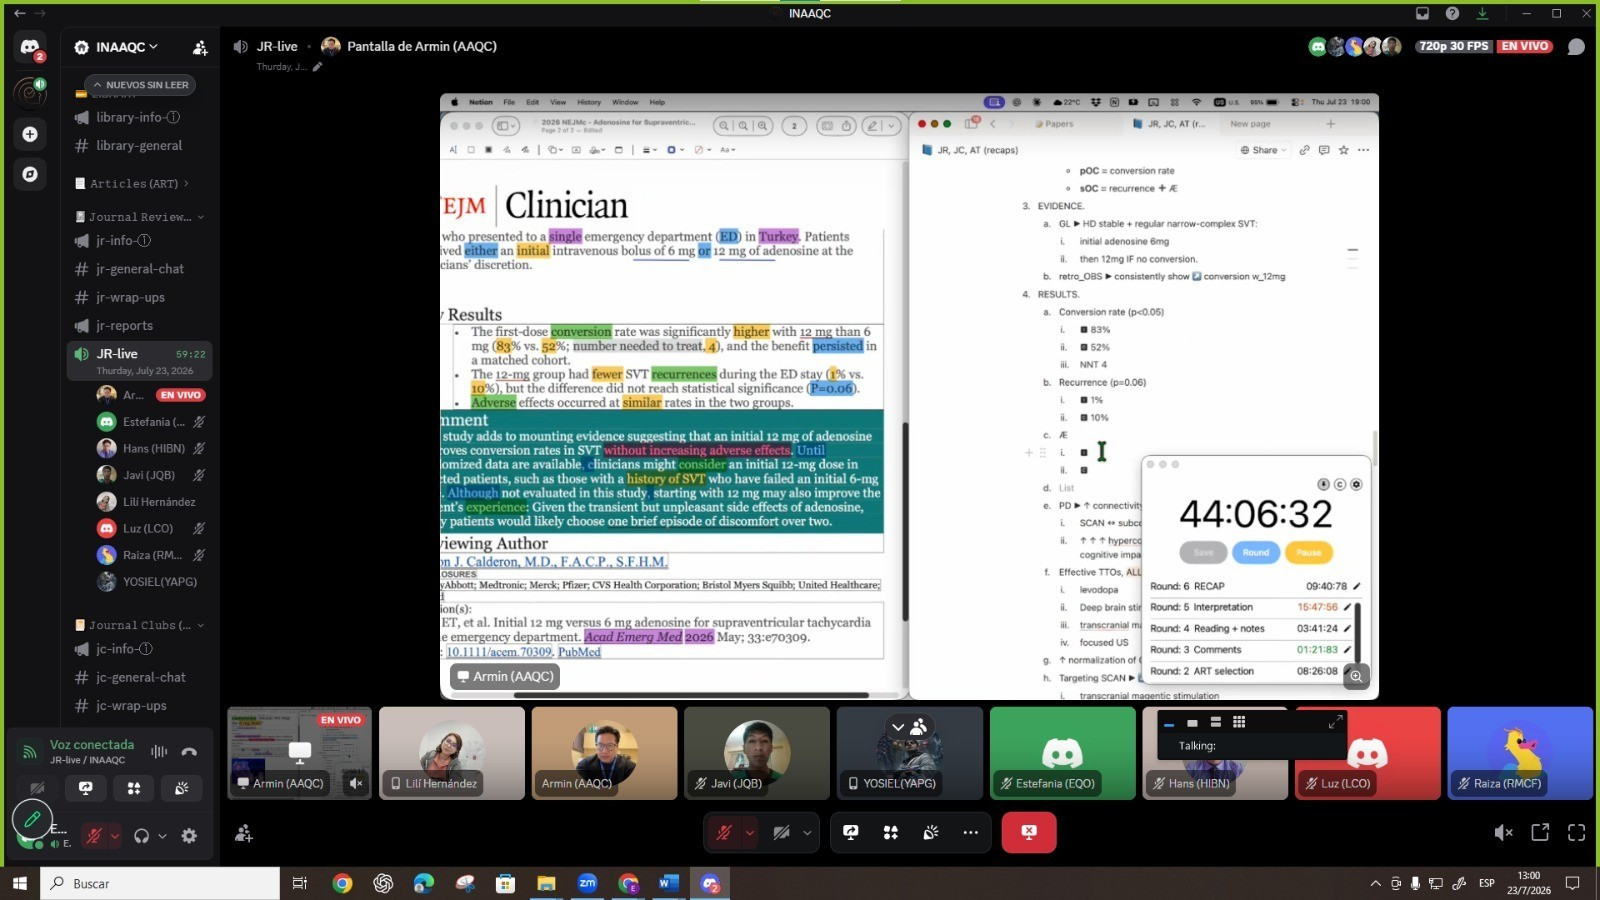Turn on camera in the call bar

point(782,832)
